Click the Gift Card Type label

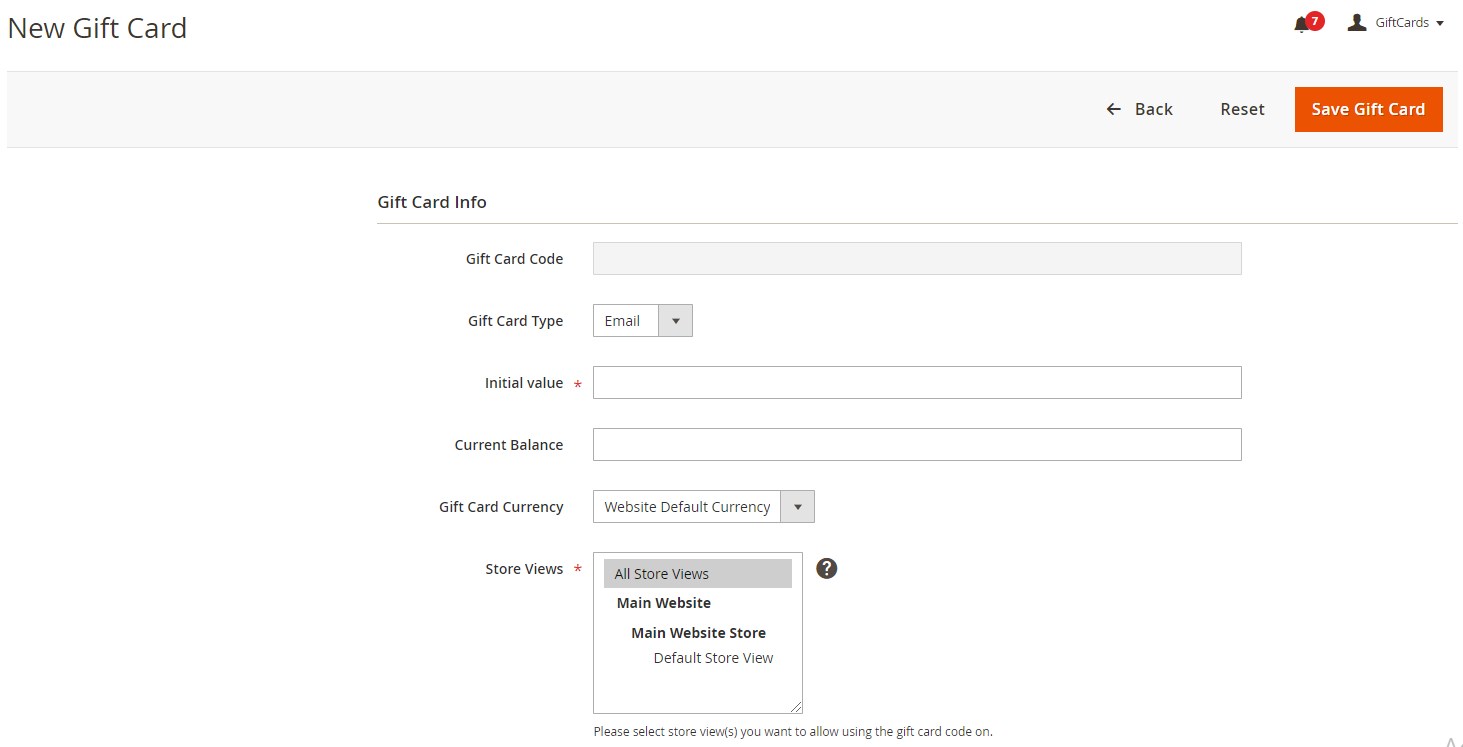[x=516, y=321]
